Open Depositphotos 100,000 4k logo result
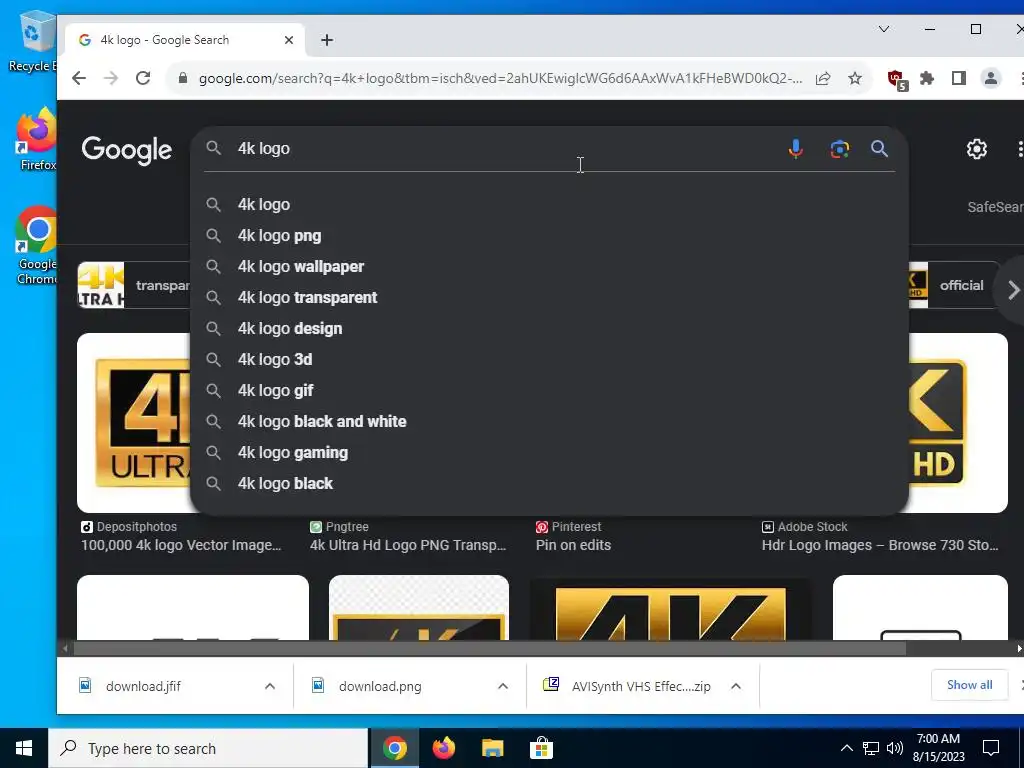This screenshot has height=768, width=1024. pyautogui.click(x=181, y=545)
